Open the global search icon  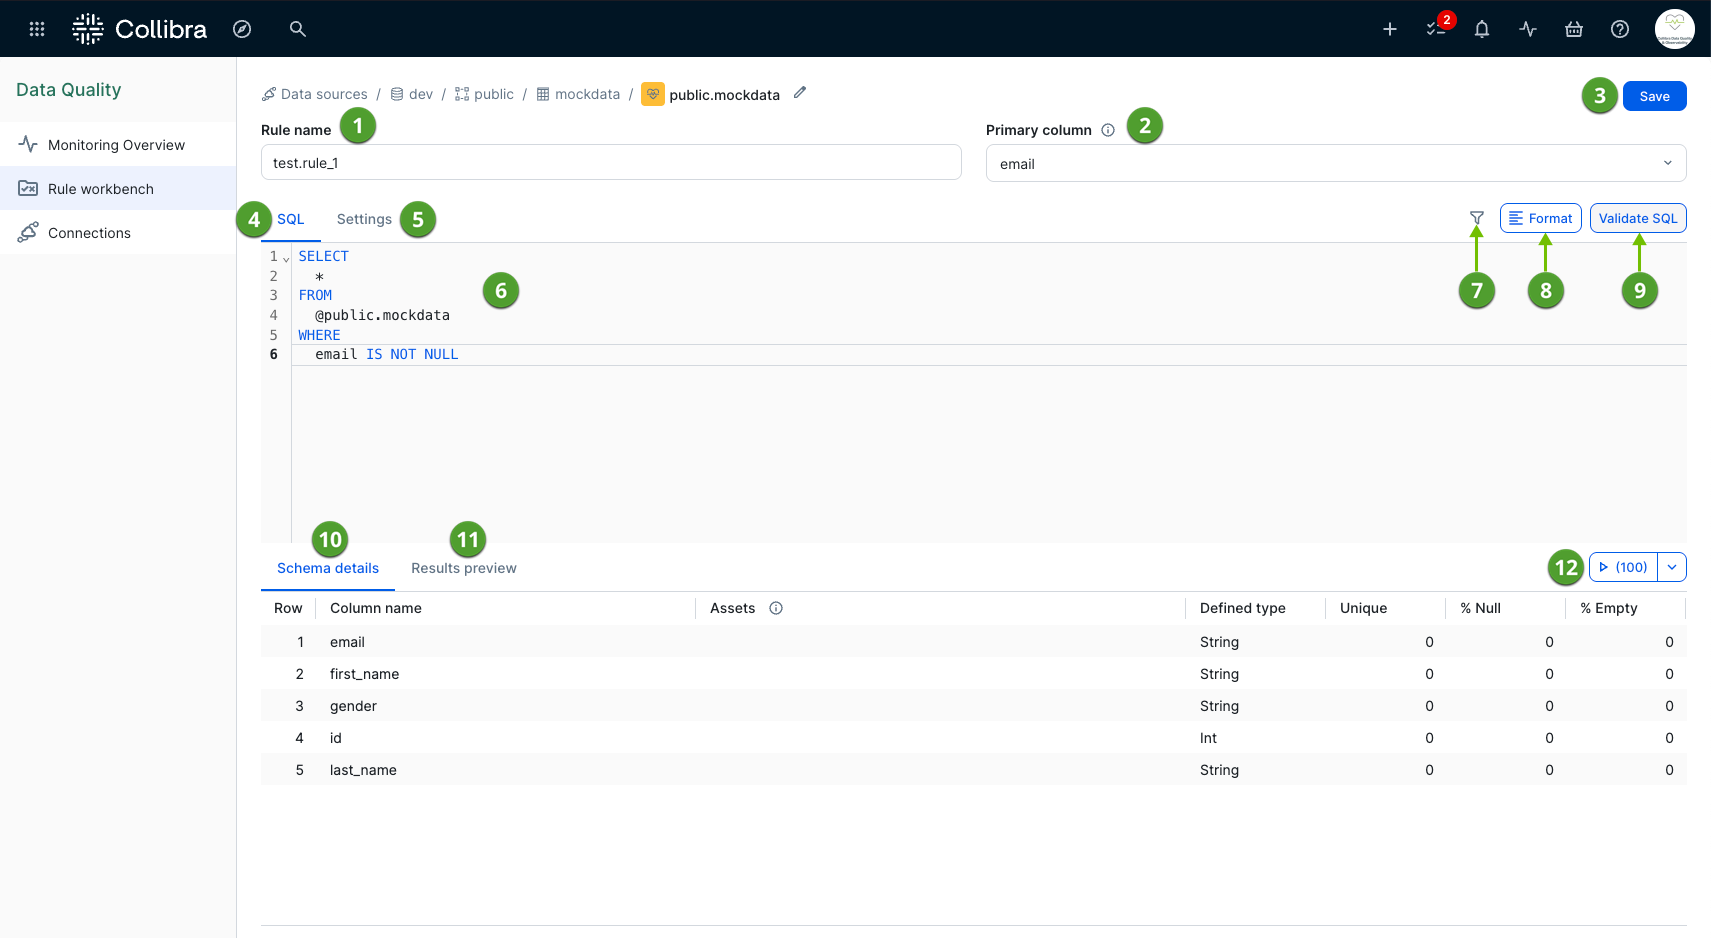coord(297,29)
